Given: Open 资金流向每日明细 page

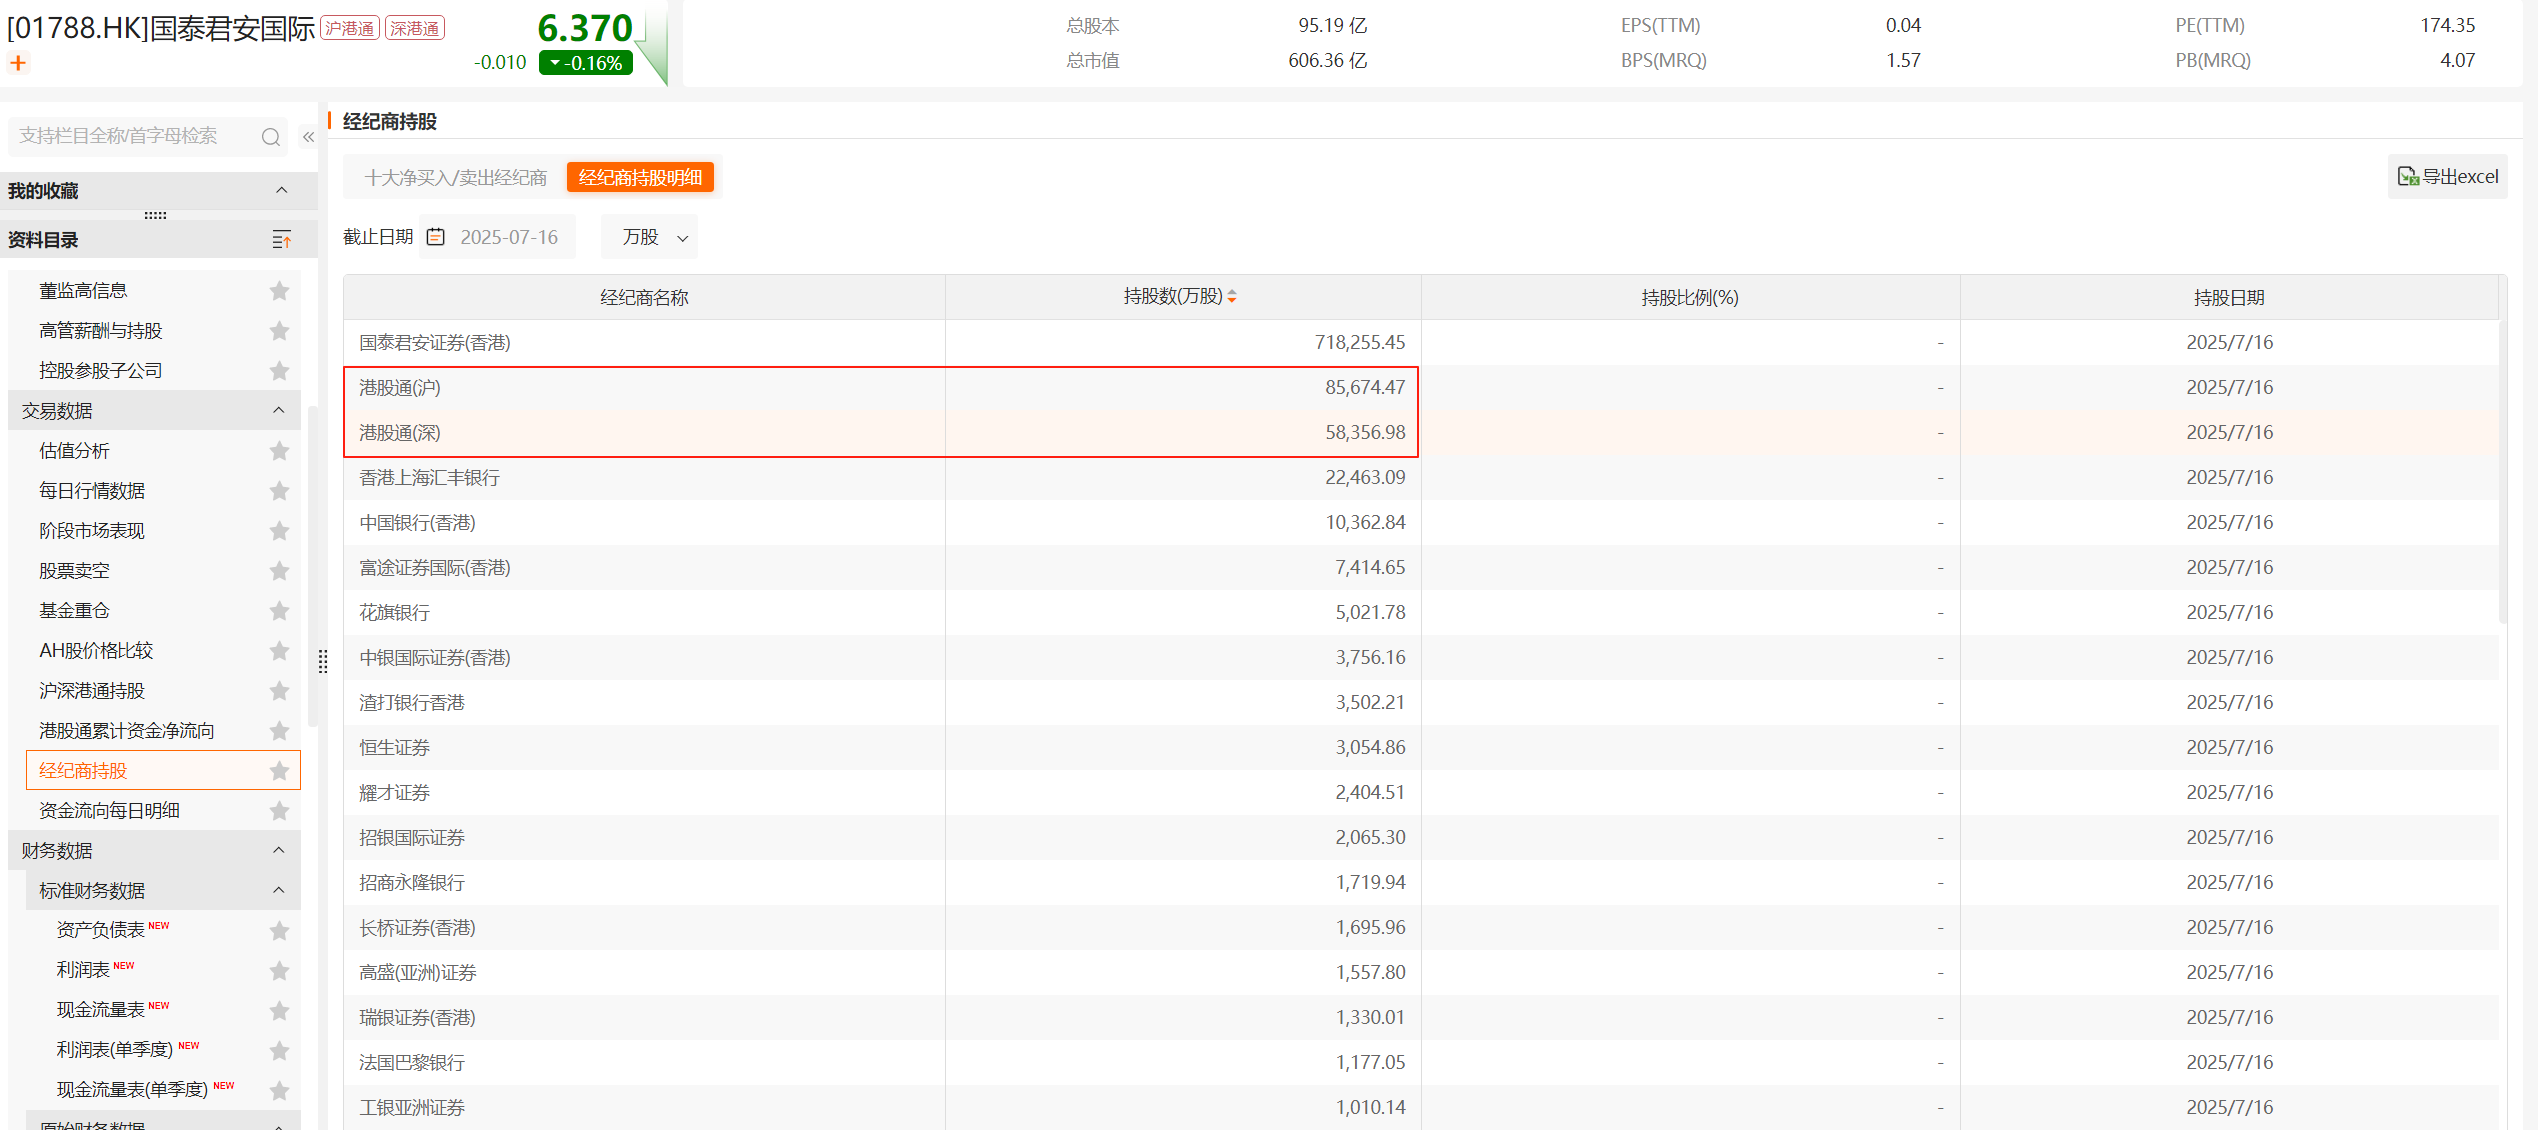Looking at the screenshot, I should (109, 811).
